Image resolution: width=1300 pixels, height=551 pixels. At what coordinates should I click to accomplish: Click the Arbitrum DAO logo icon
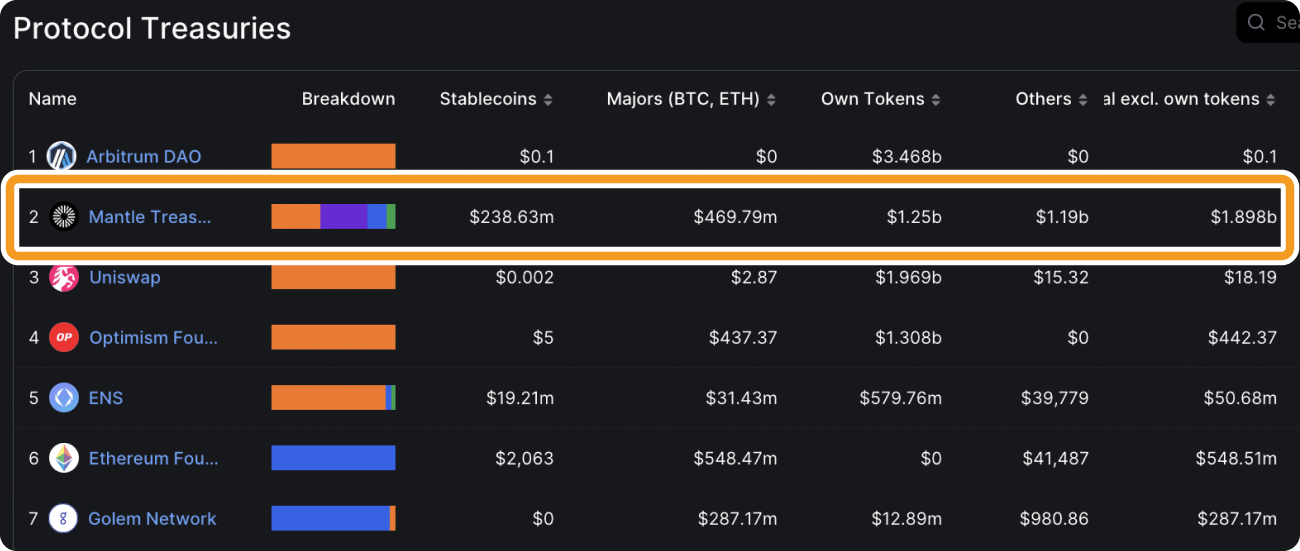coord(62,156)
